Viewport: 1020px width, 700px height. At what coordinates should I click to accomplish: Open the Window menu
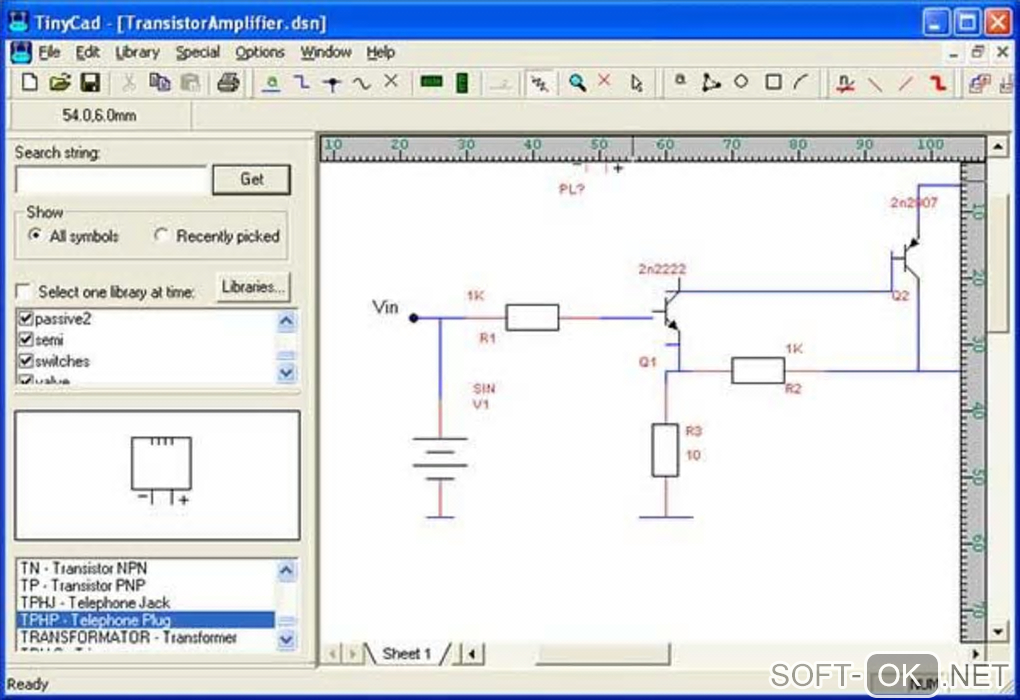[326, 52]
